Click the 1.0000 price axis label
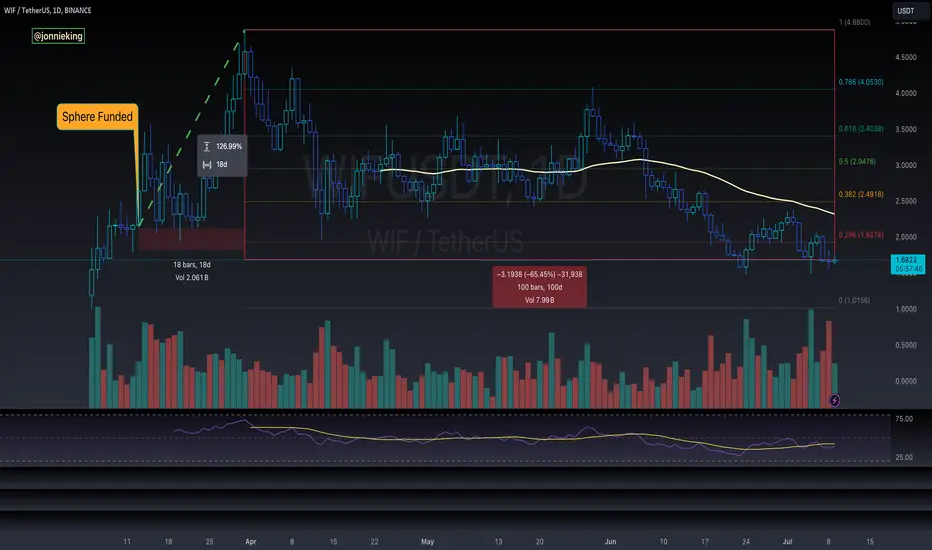The width and height of the screenshot is (932, 550). [x=906, y=309]
